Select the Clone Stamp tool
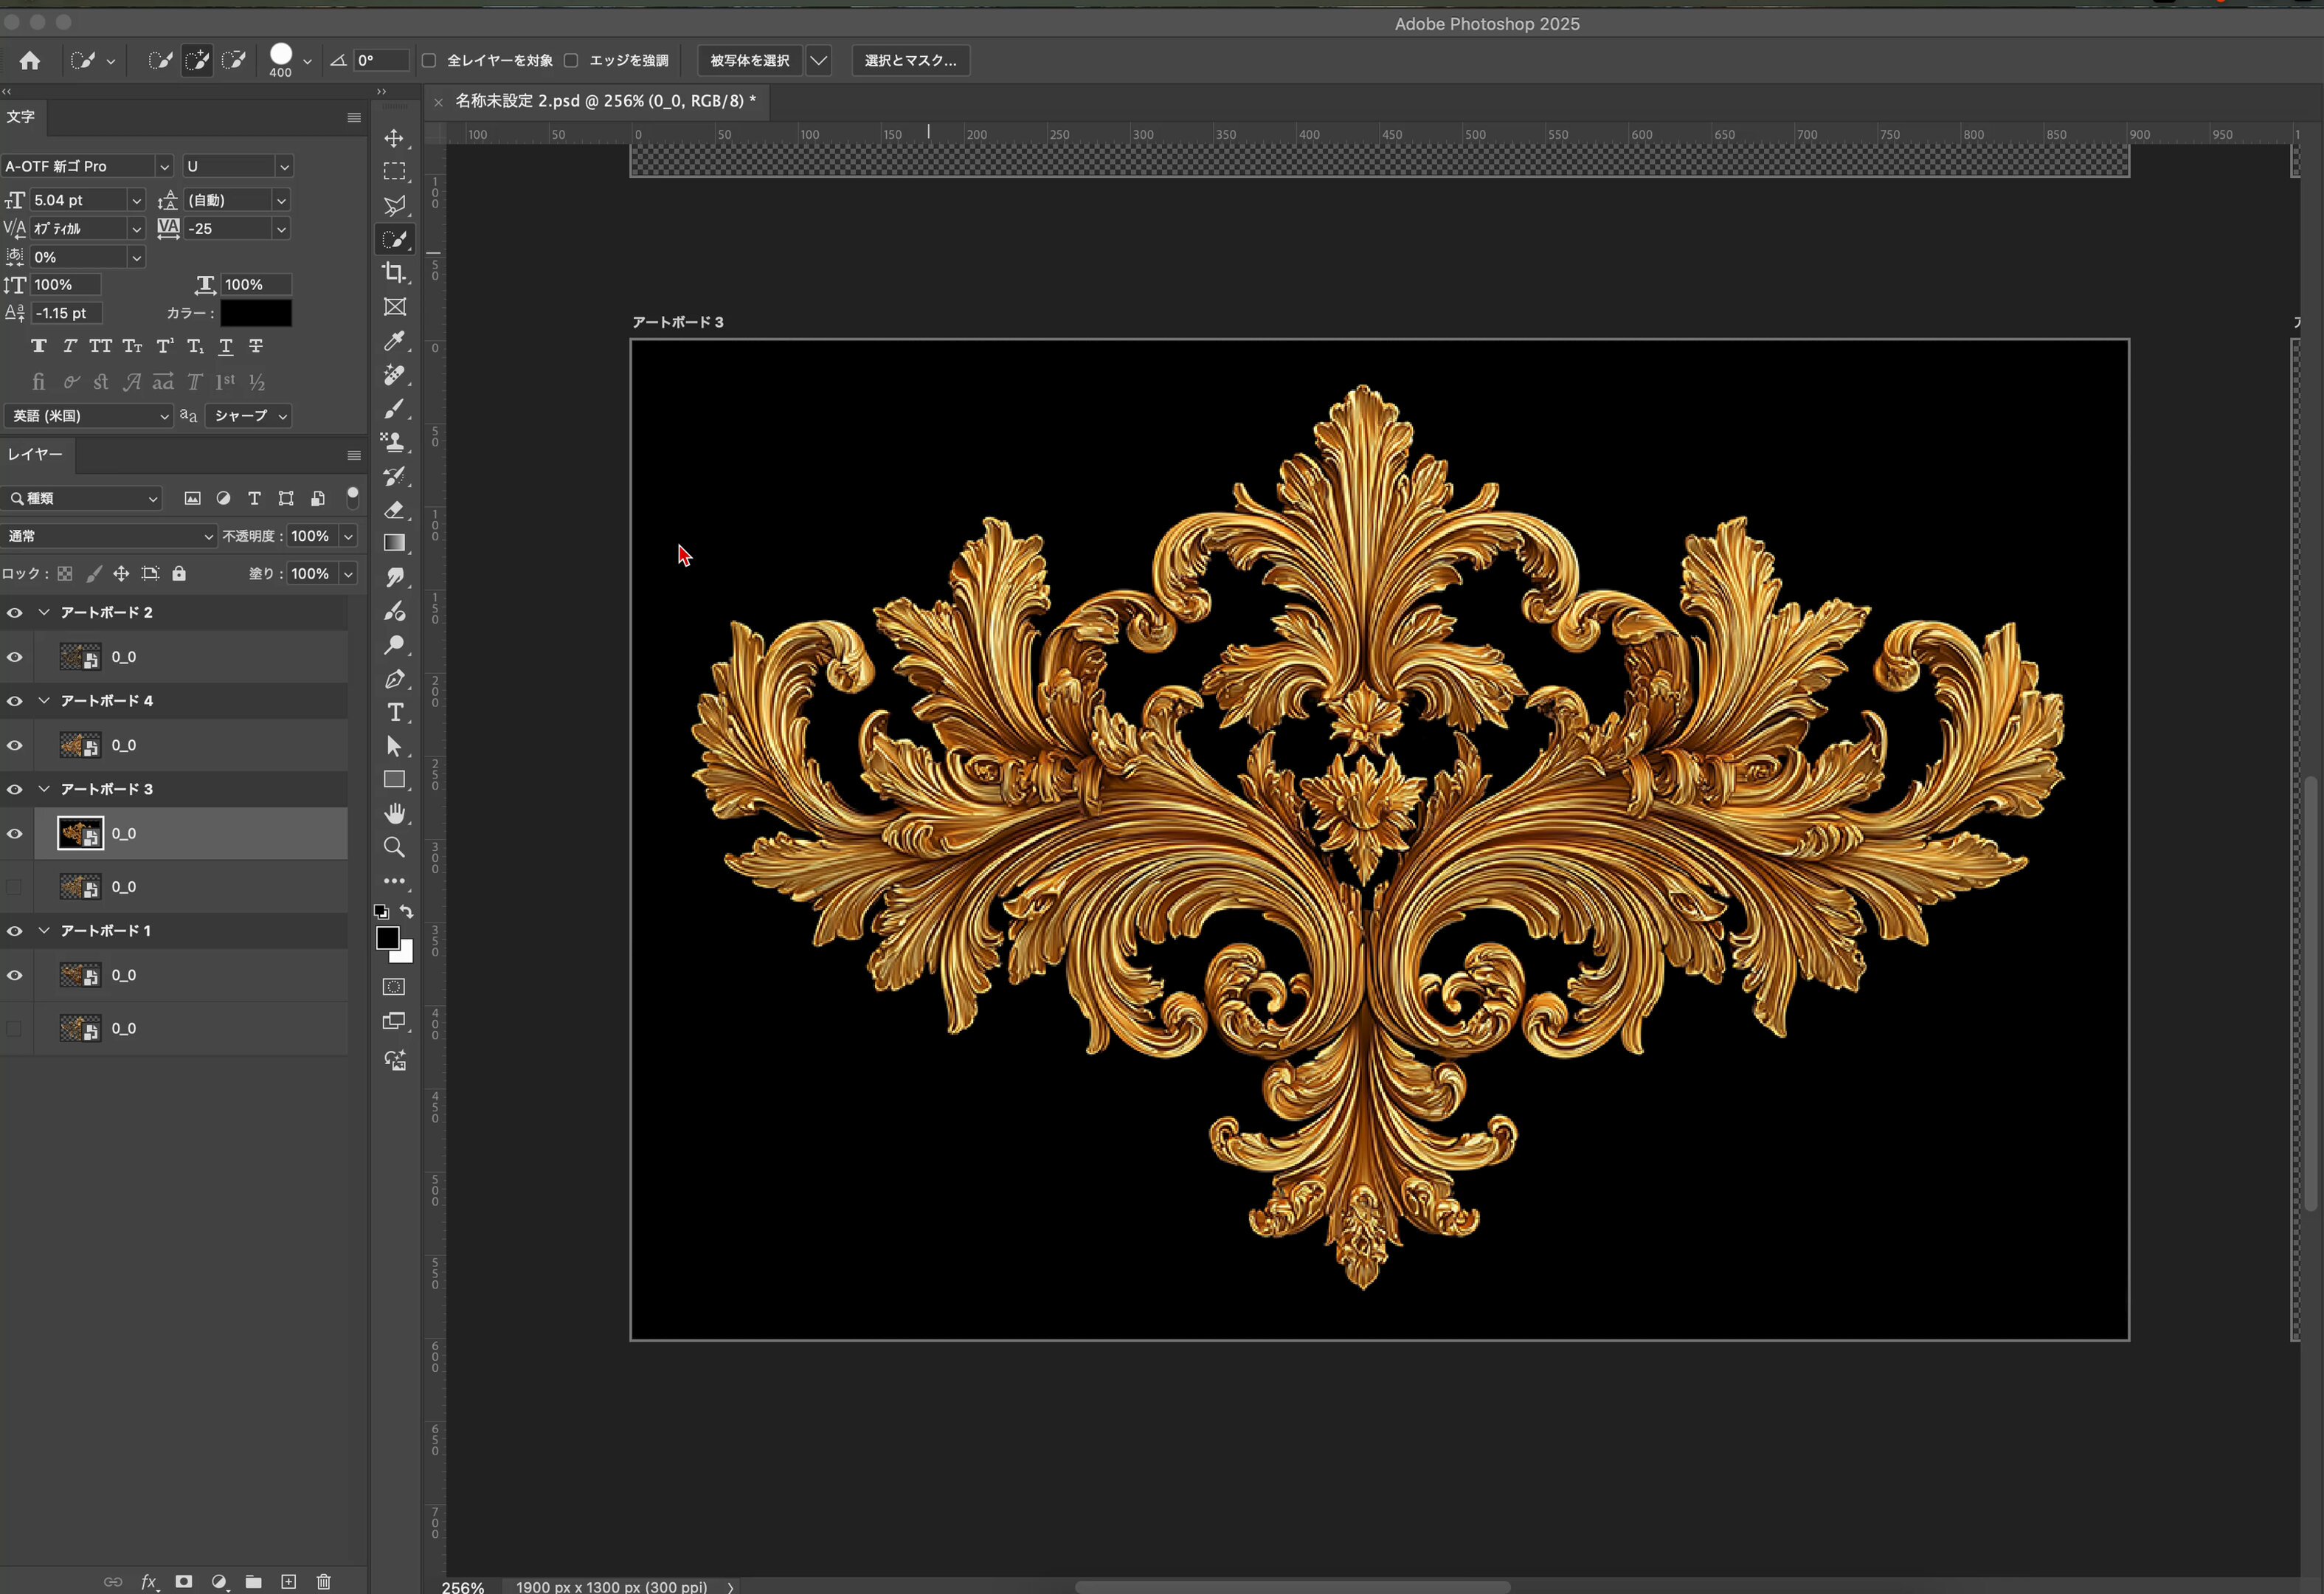 point(394,442)
